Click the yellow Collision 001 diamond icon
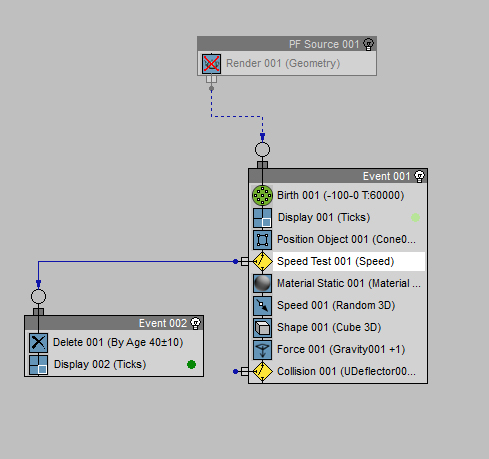The image size is (489, 459). [x=262, y=371]
